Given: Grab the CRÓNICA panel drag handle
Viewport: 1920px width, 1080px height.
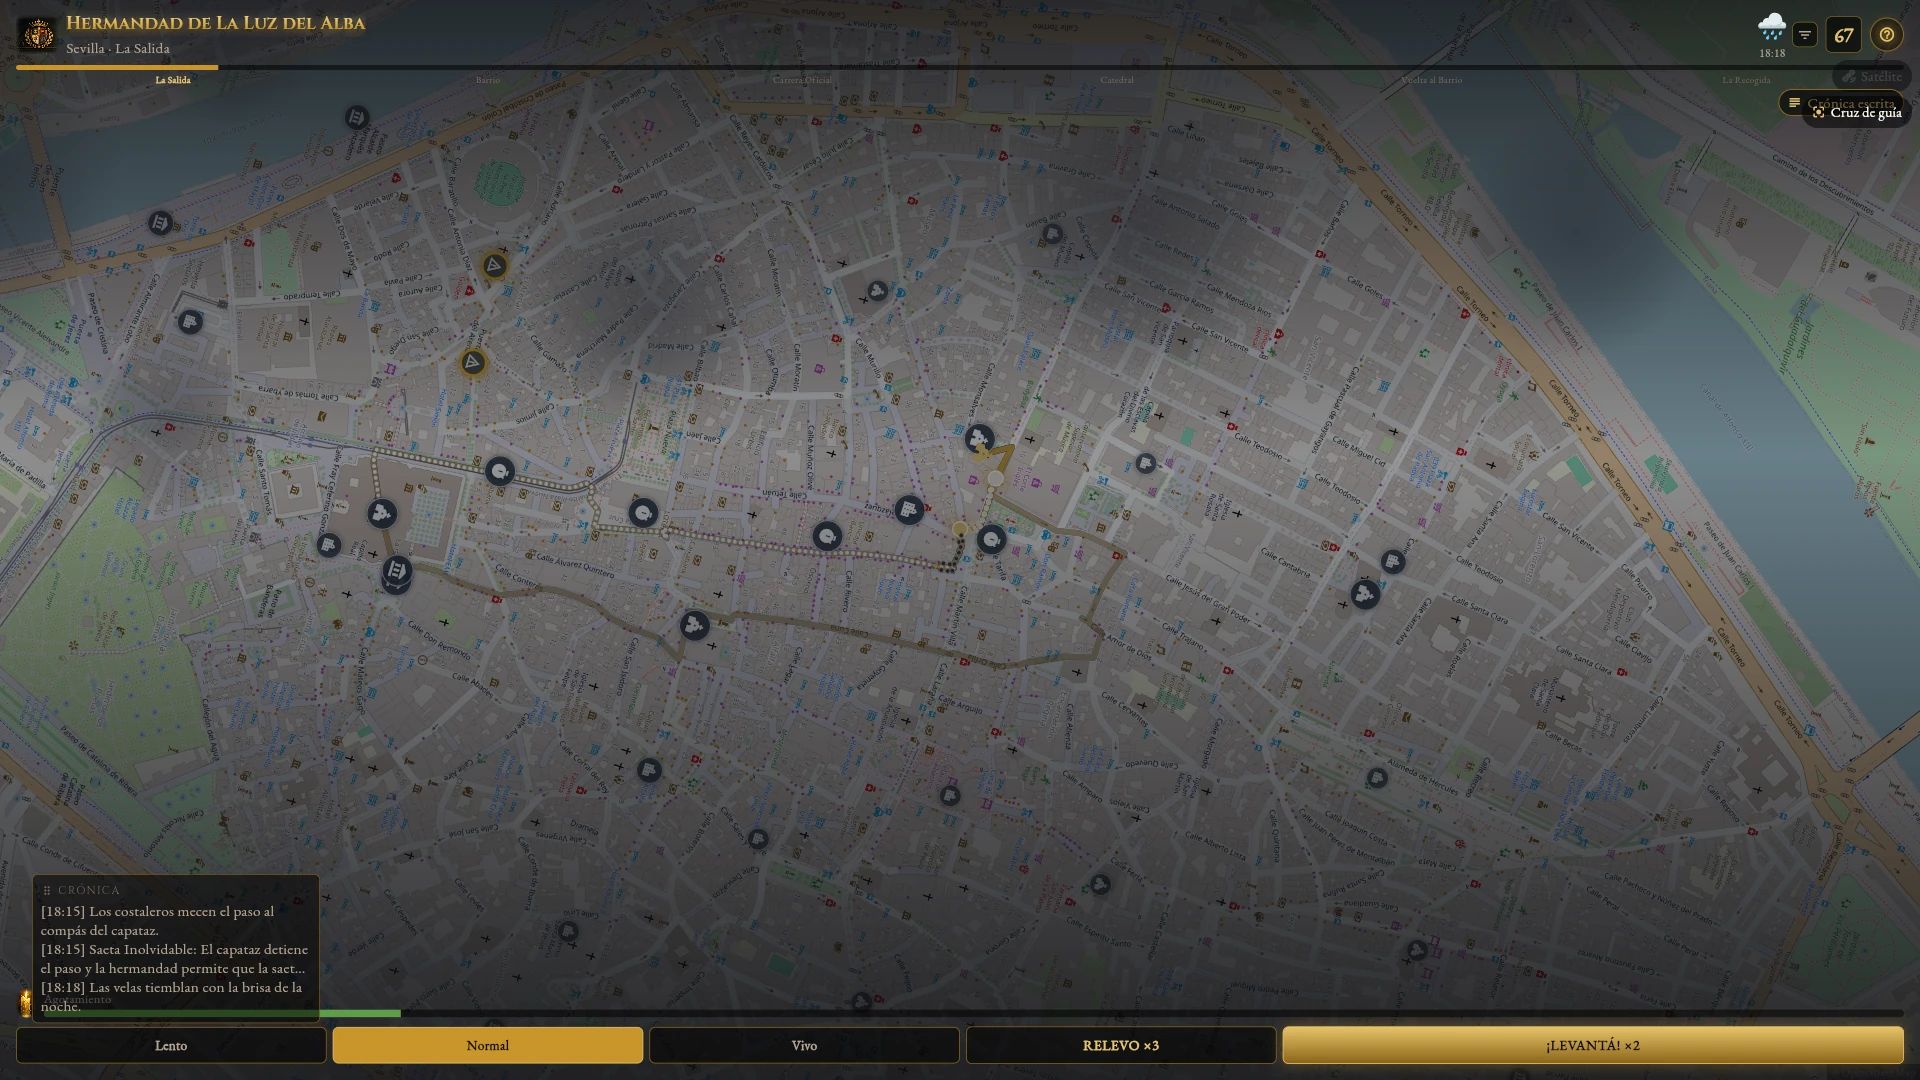Looking at the screenshot, I should tap(47, 890).
